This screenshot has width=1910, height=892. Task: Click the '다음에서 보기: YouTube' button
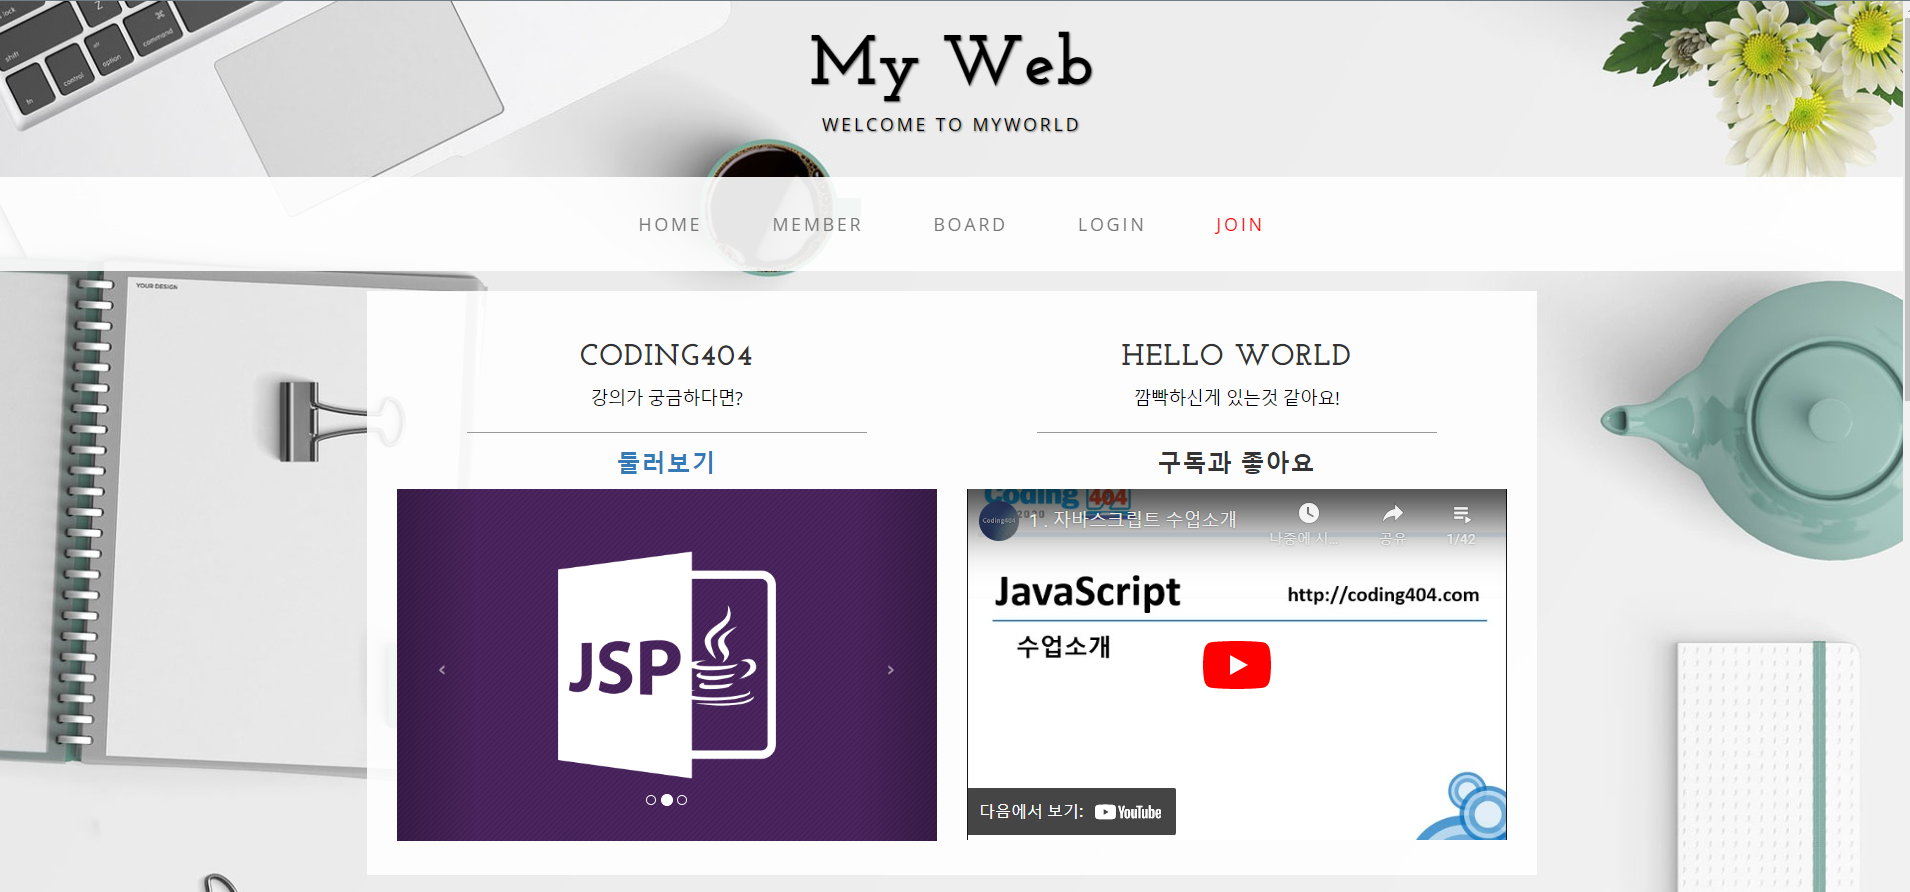pos(1071,812)
